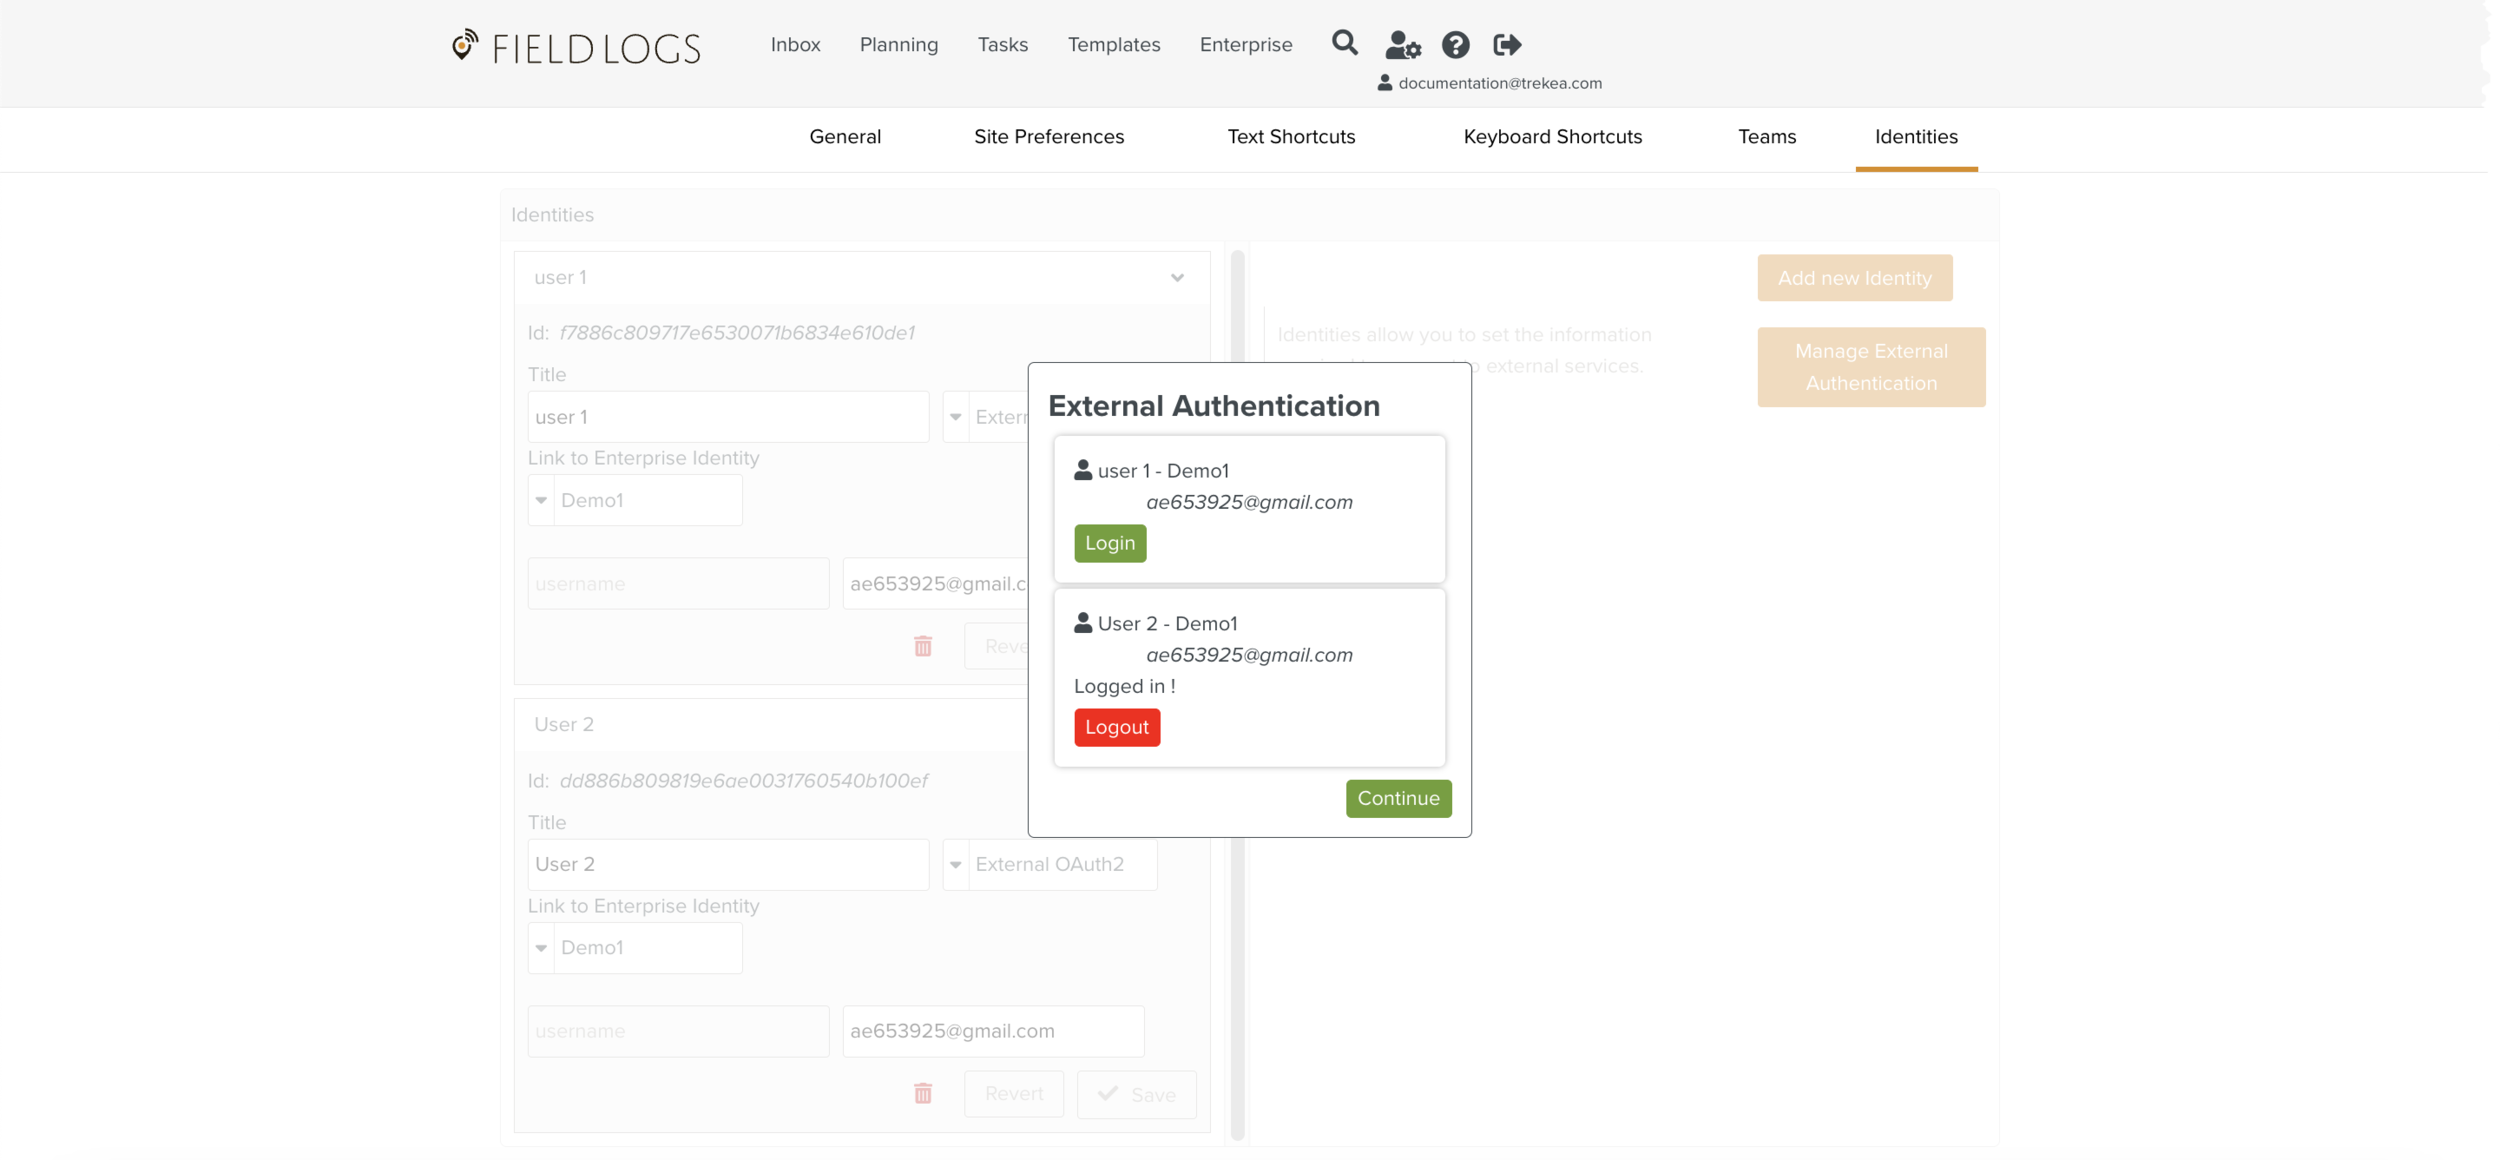Click the person icon beside User 2 - Demo1
Viewport: 2500px width, 1160px height.
(1083, 622)
